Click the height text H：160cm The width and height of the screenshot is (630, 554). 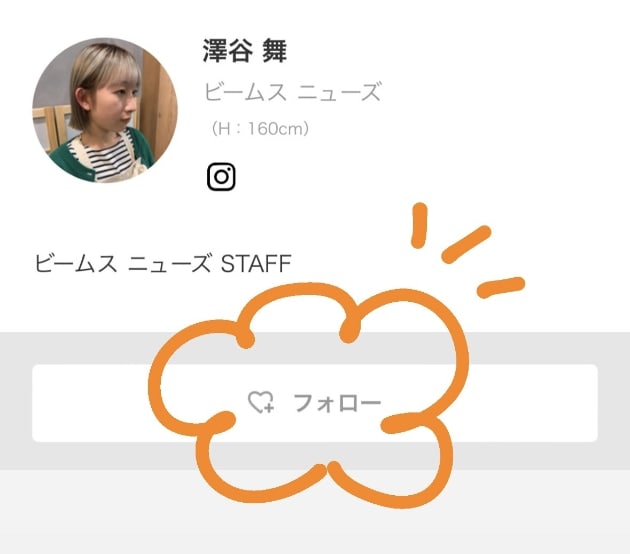coord(260,129)
